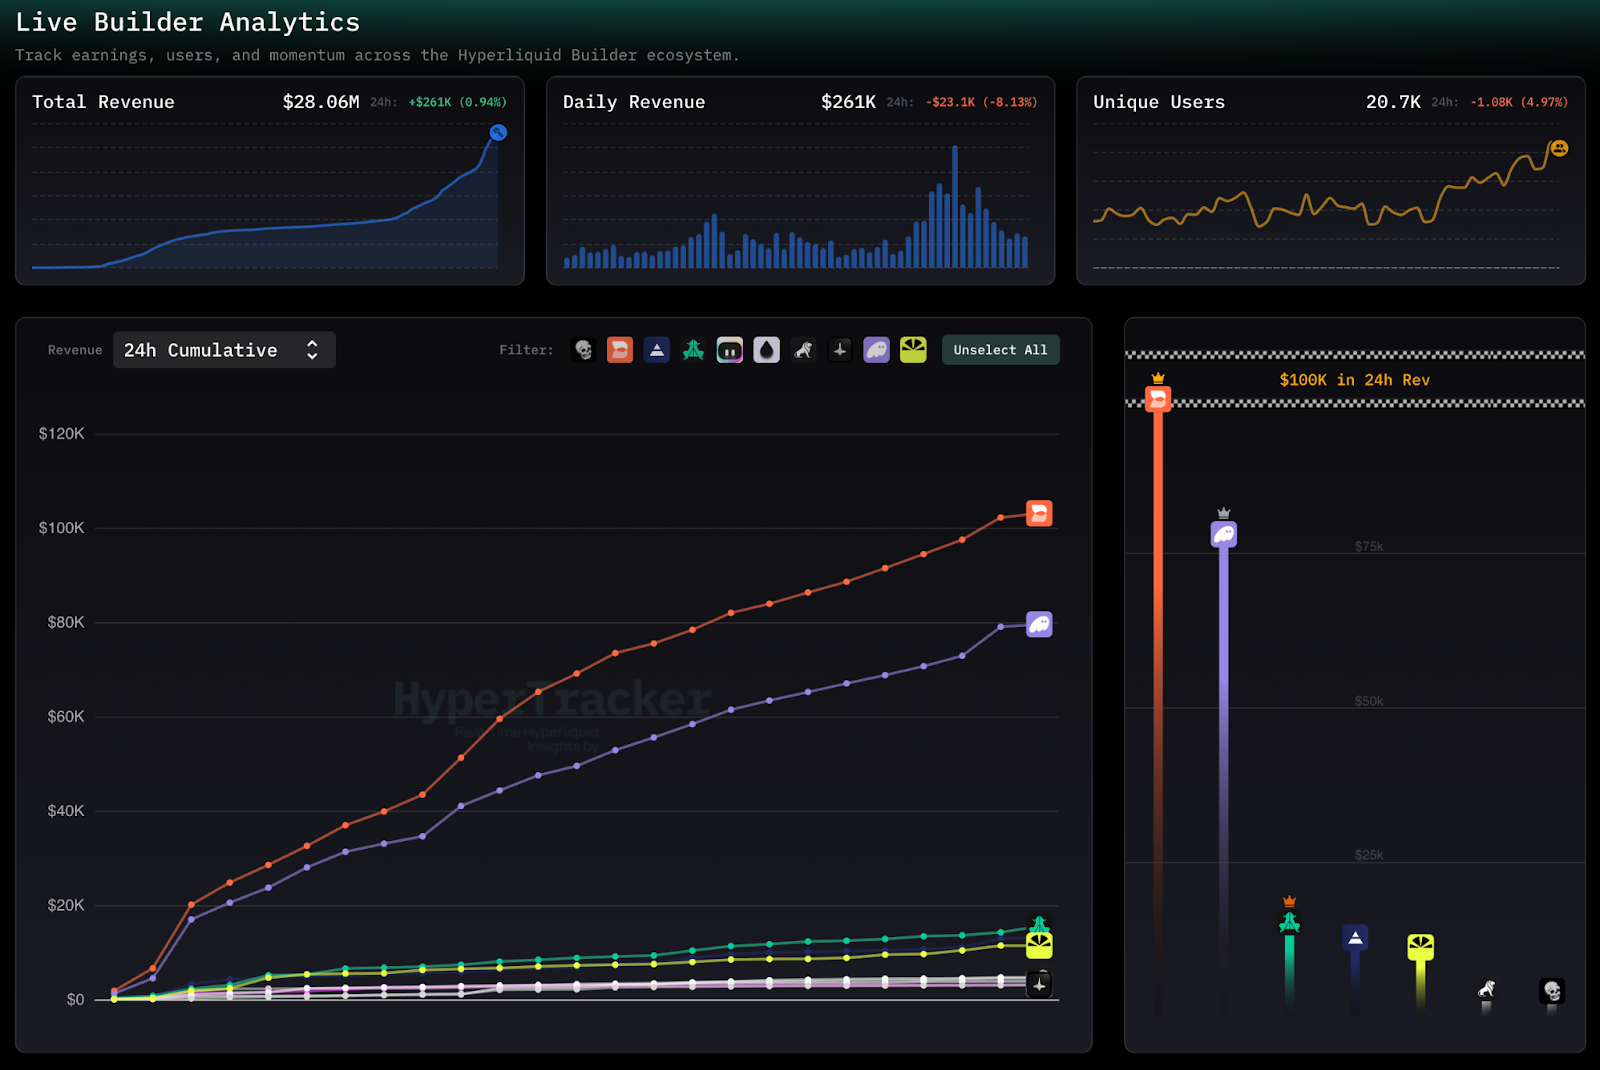Select the purple ghost icon atop its race bar

1224,534
